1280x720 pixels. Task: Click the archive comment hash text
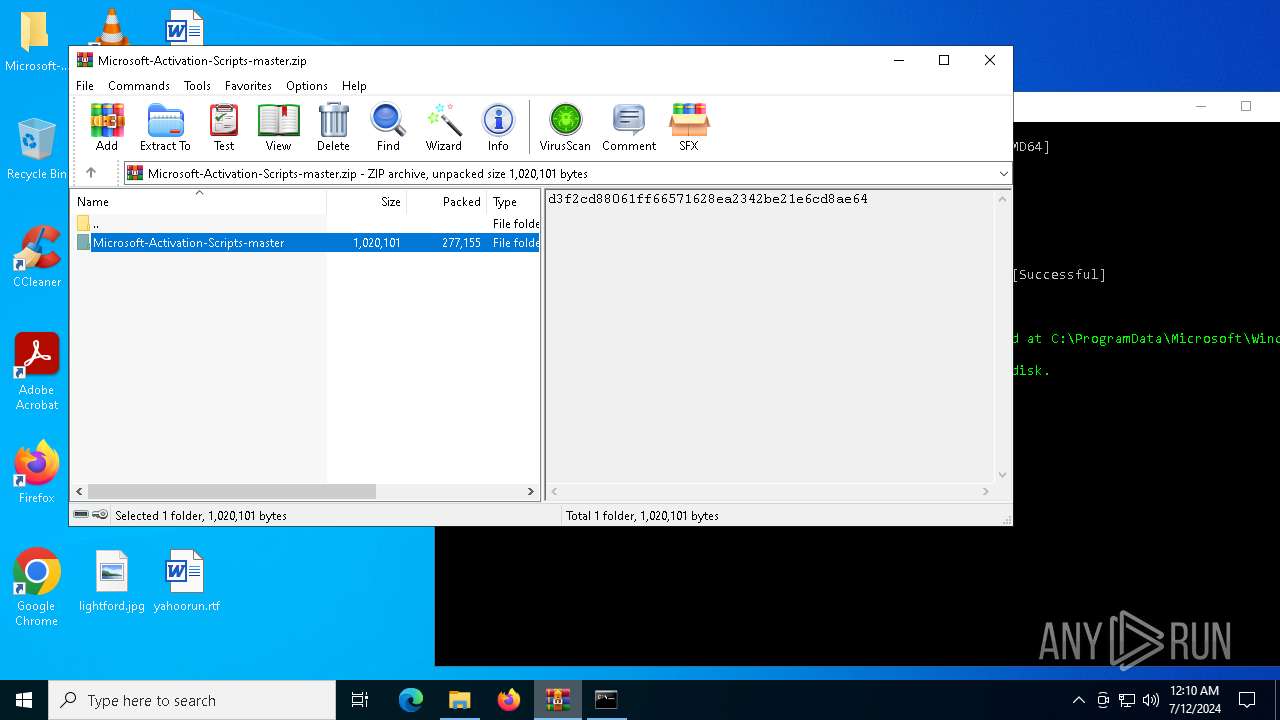[x=708, y=199]
